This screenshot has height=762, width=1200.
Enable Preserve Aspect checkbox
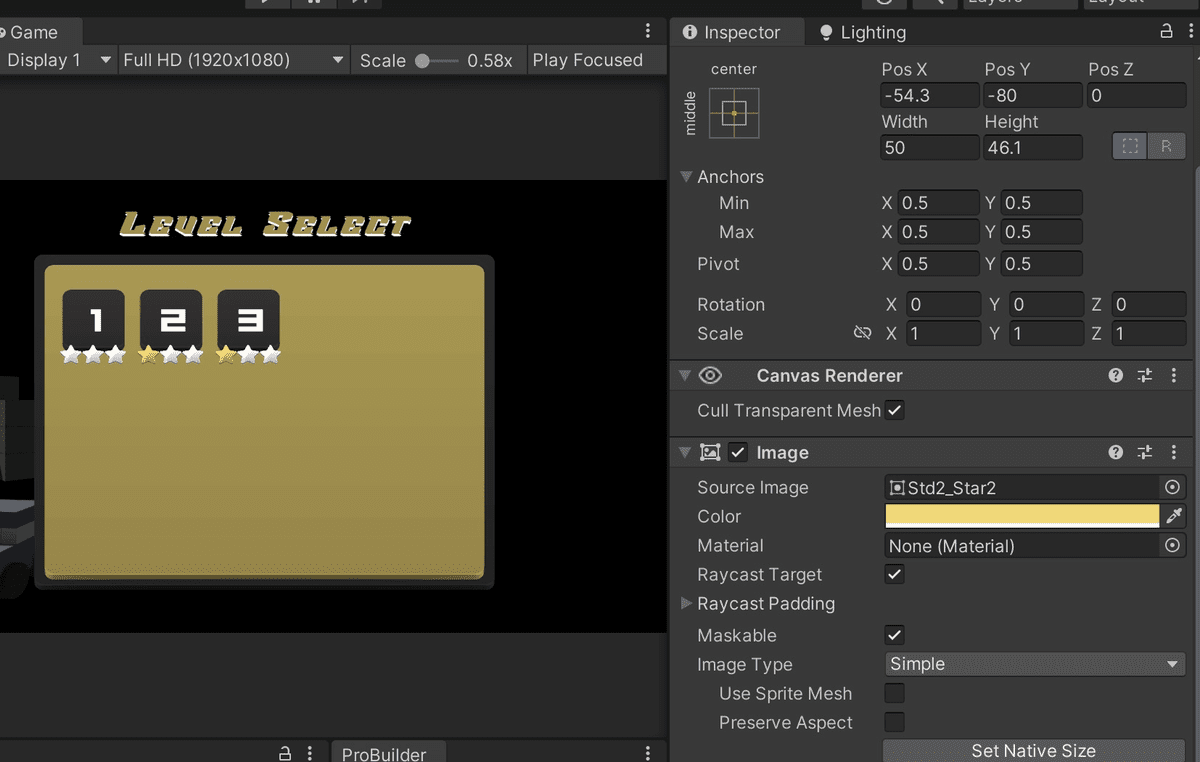(895, 722)
